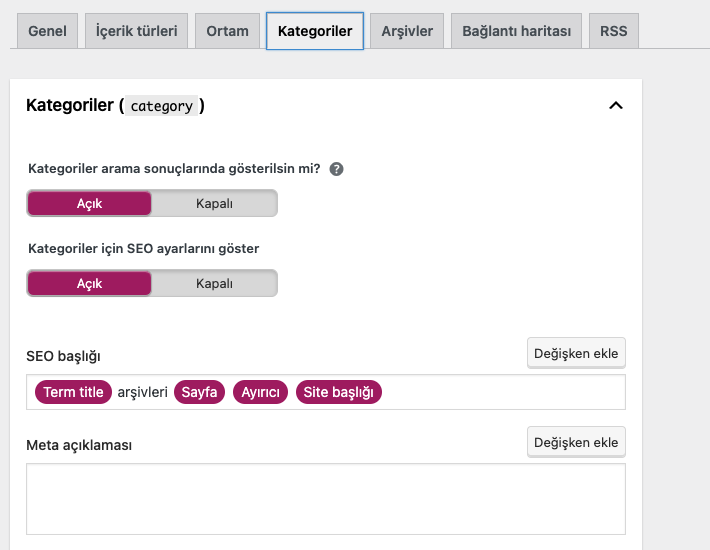Click Değişken ekle for Meta açıklaması

click(x=576, y=442)
